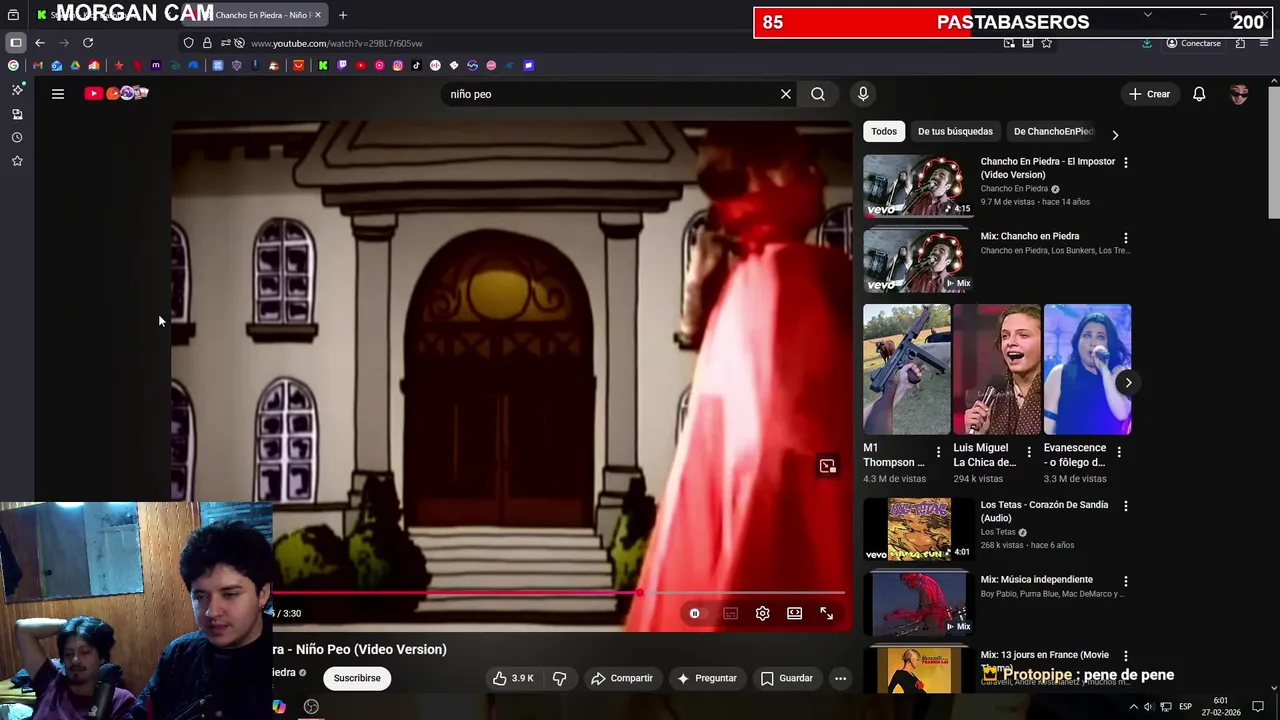Toggle the browser sidebar panel button
Viewport: 1280px width, 720px height.
pyautogui.click(x=16, y=43)
